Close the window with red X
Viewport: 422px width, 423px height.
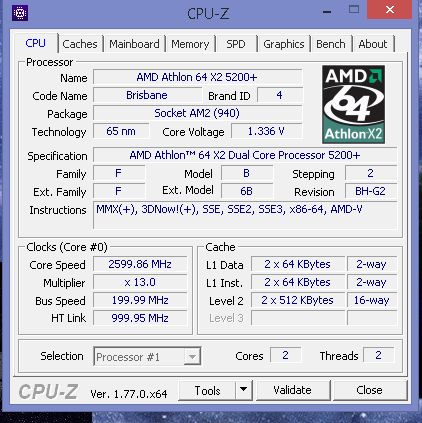[x=390, y=10]
